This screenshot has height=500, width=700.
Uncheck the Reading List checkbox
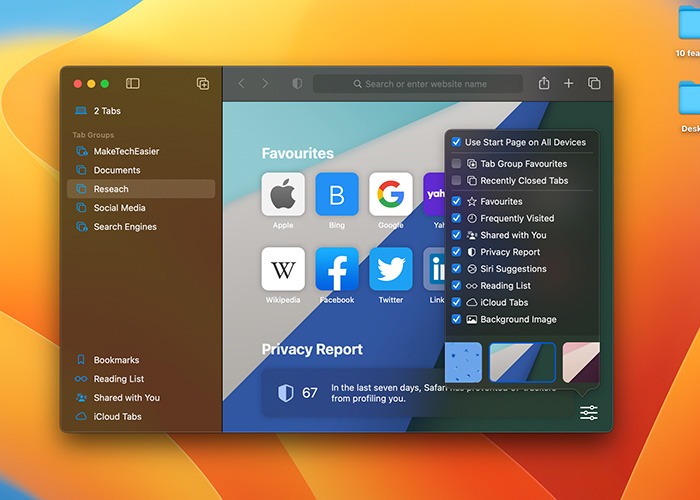(x=456, y=285)
